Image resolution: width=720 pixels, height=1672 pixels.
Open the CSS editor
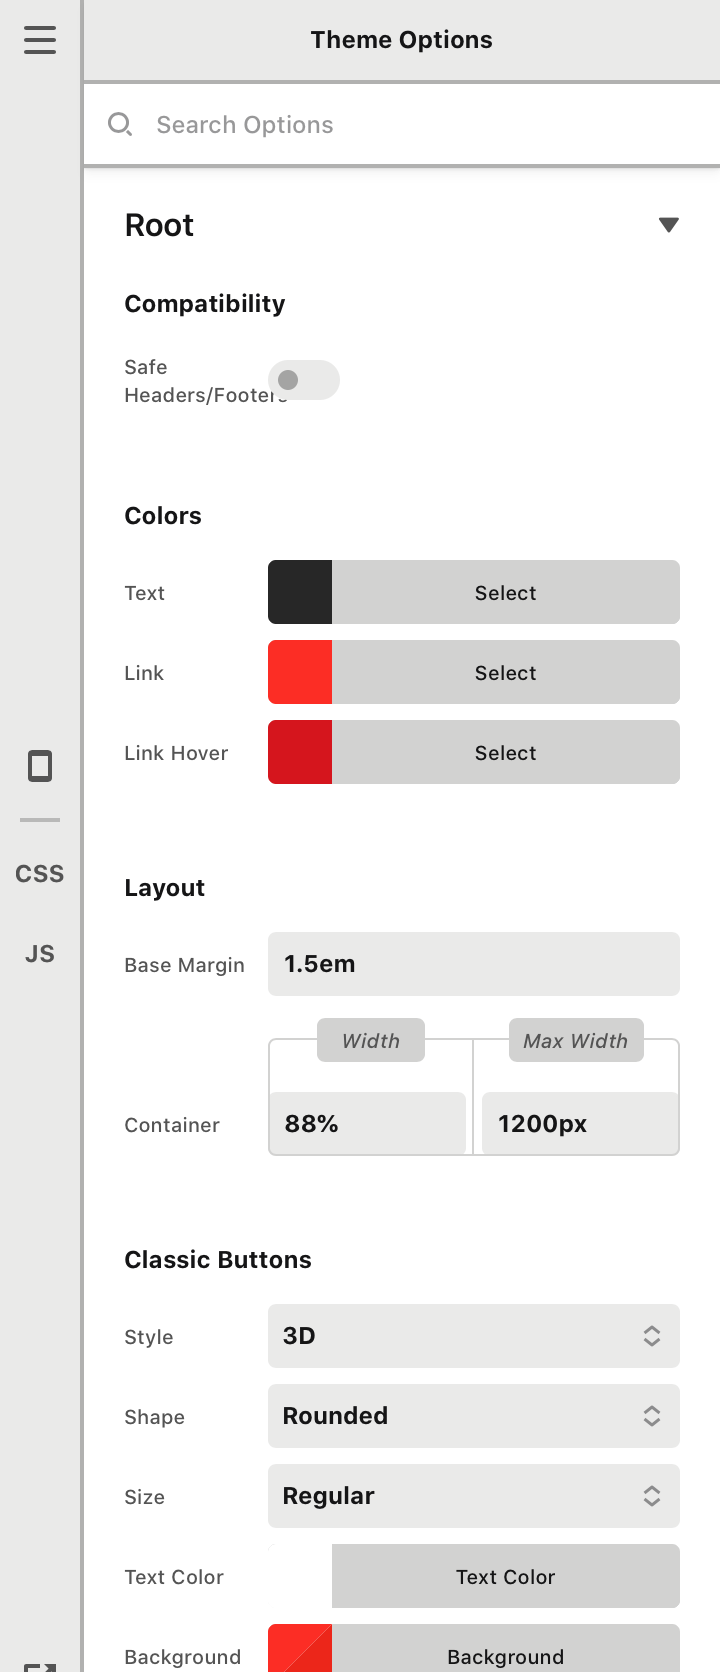40,874
